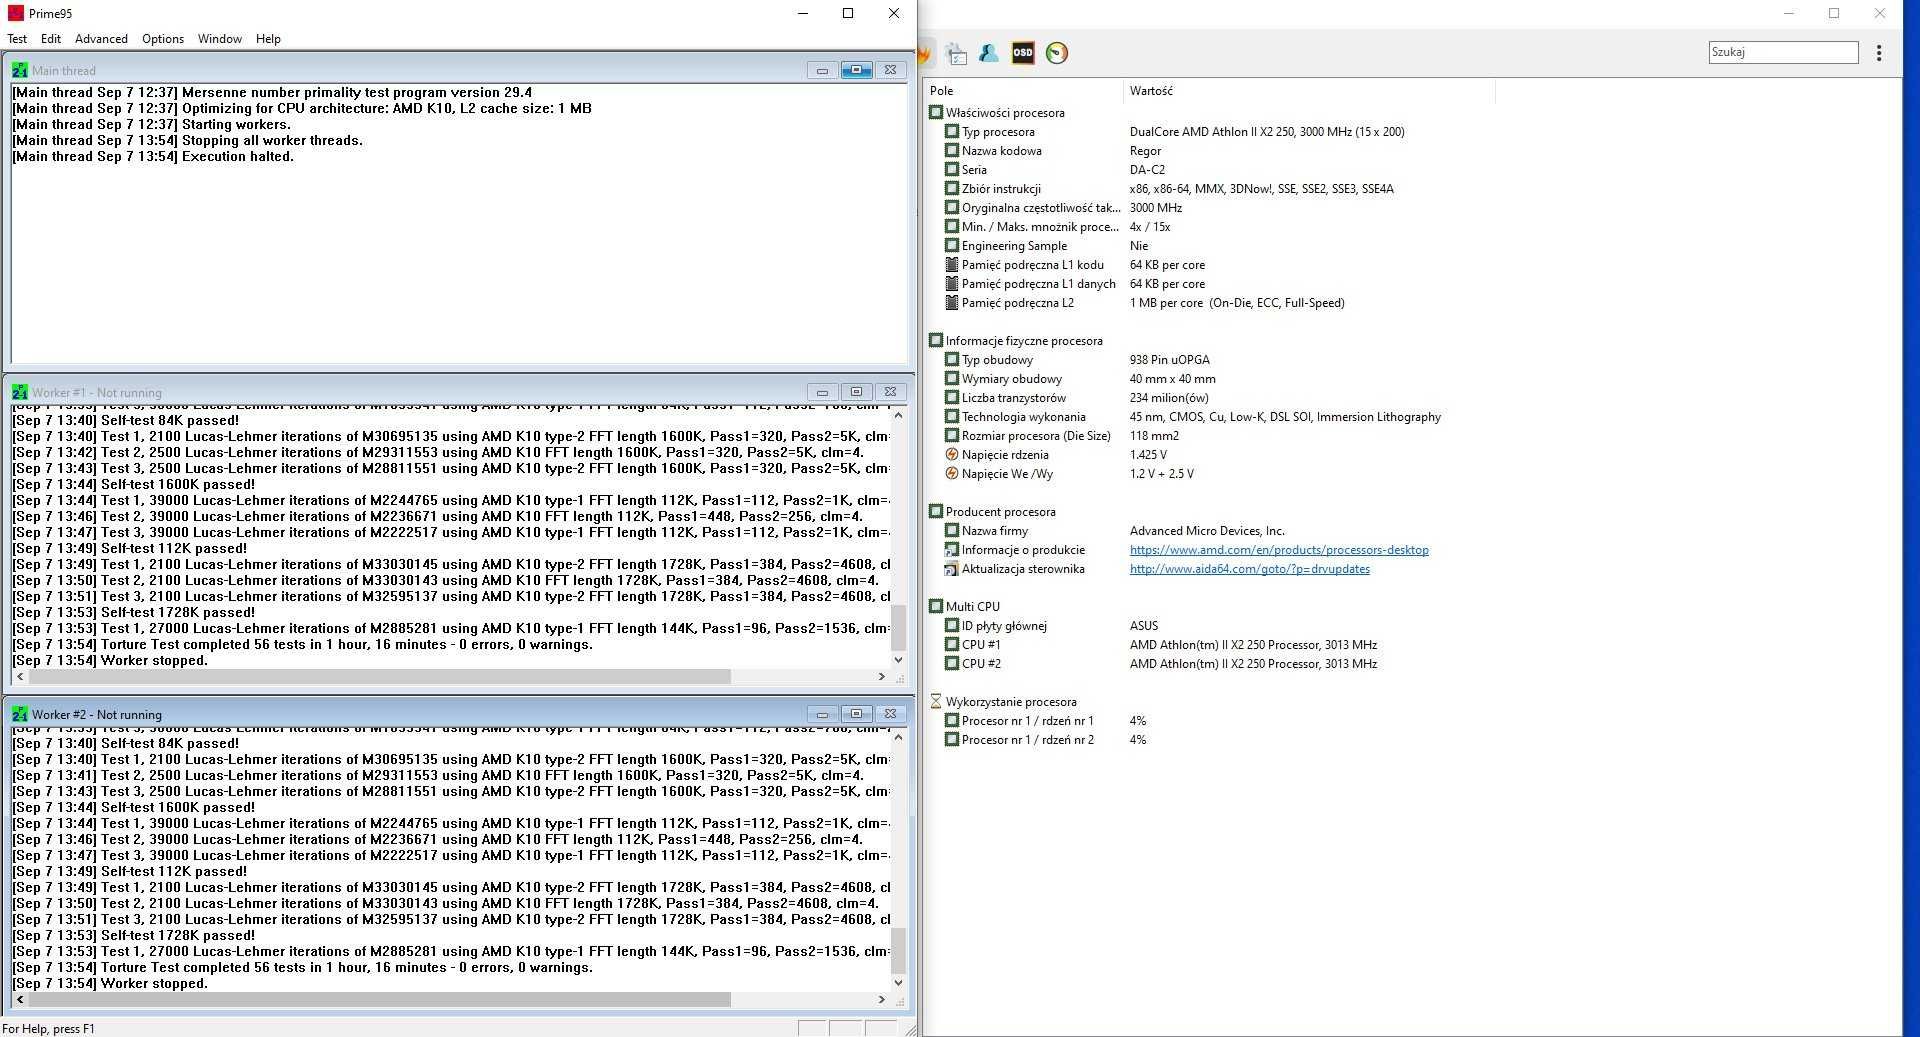
Task: Click Worker #1 vertical scrollbar up arrow
Action: 898,415
